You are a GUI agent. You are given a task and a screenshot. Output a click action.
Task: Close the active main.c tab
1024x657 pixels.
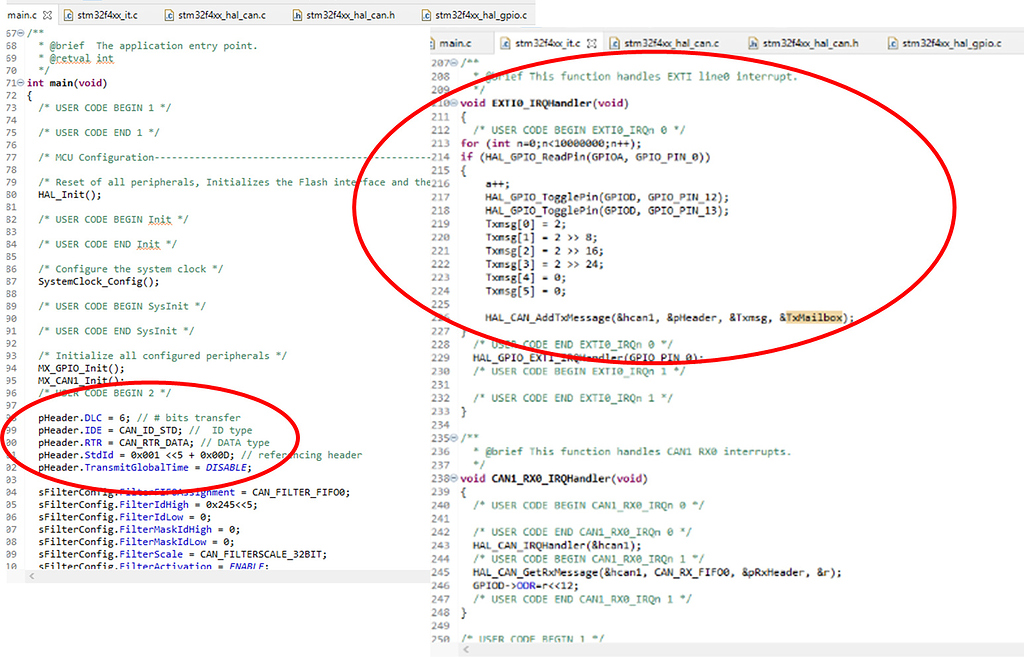[47, 15]
